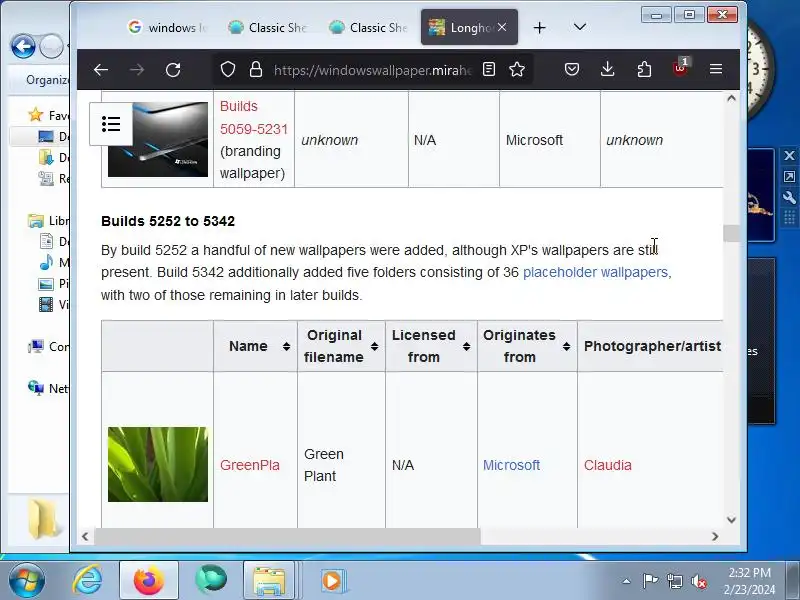
Task: Open placeholder wallpapers link
Action: tap(595, 272)
